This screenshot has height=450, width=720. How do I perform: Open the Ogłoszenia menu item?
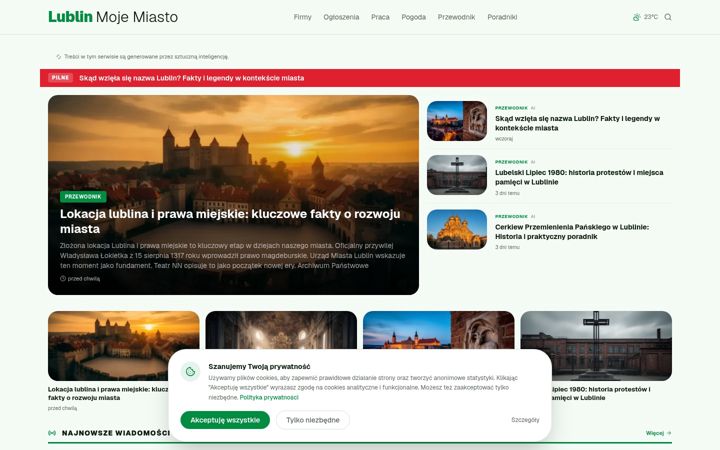(x=341, y=17)
